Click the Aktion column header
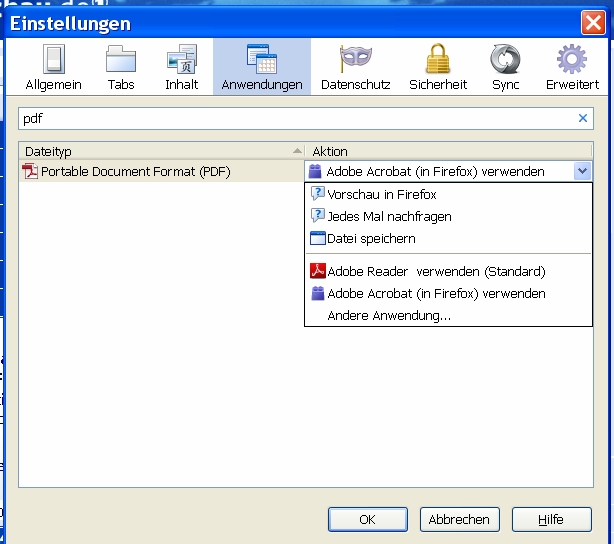 coord(448,151)
